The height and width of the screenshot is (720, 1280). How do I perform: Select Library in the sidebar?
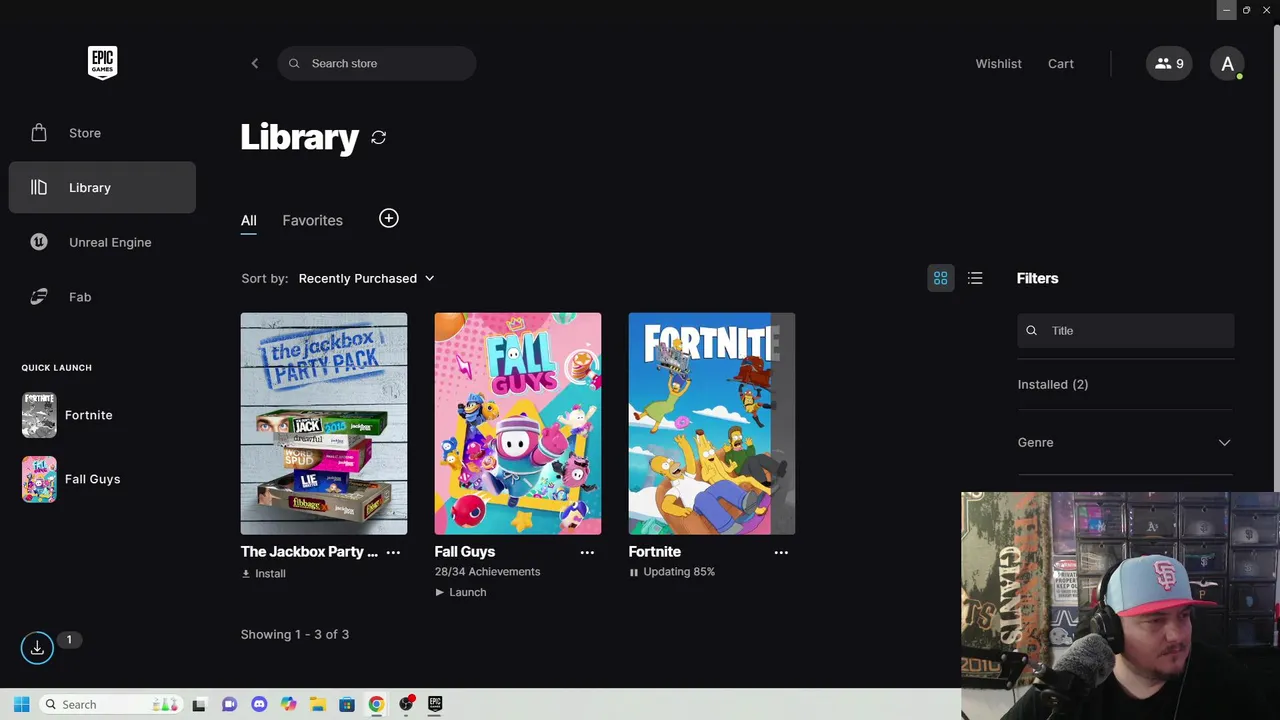click(102, 187)
